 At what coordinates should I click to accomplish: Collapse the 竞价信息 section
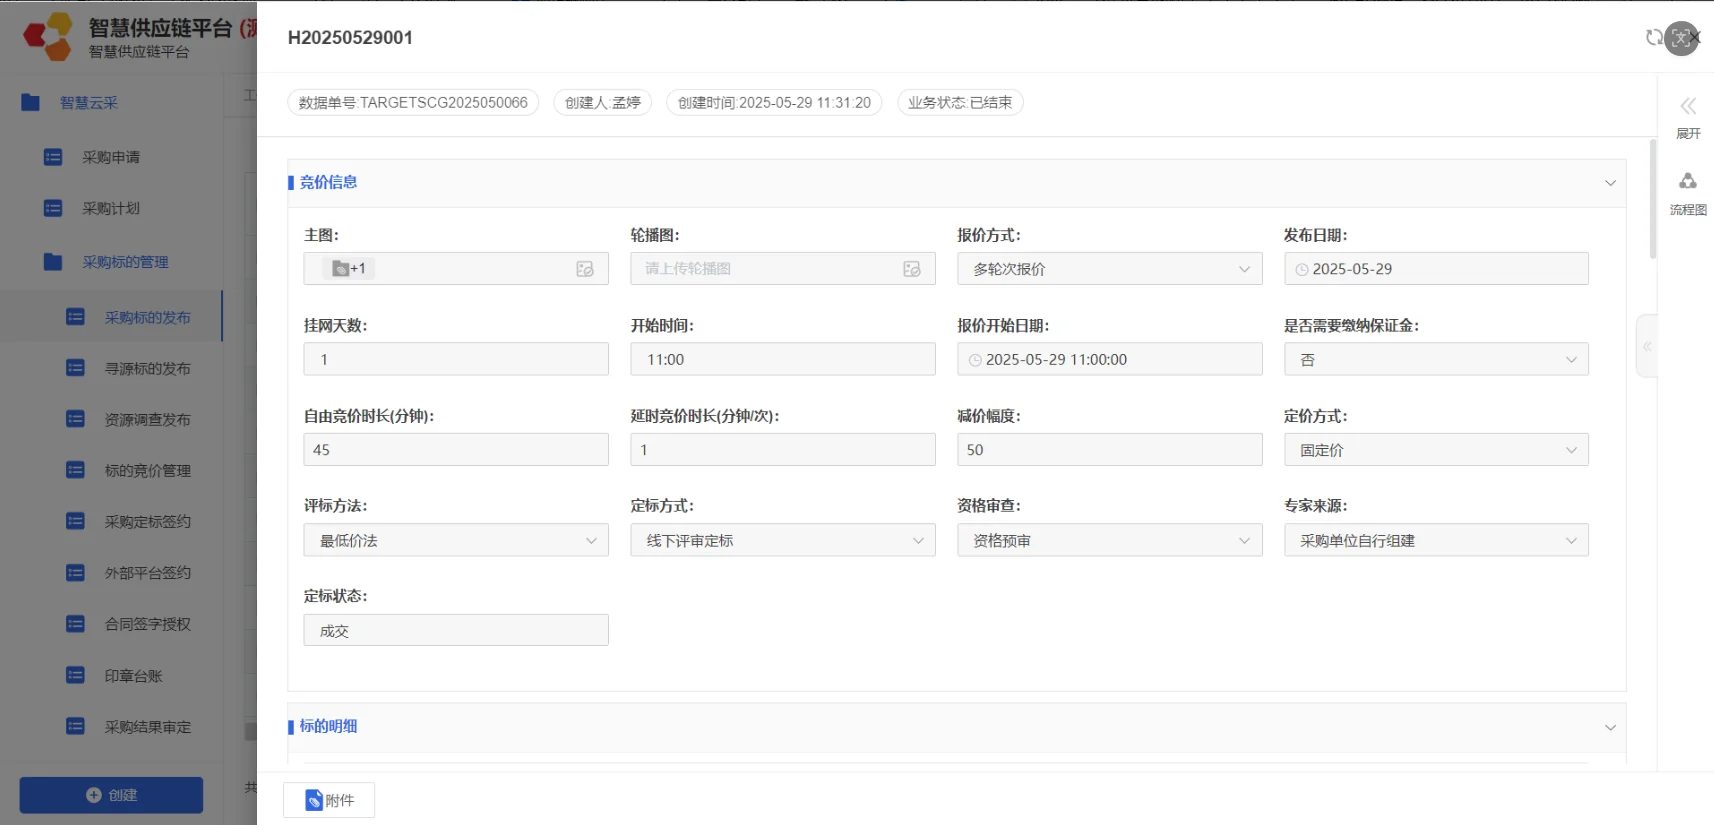1610,183
